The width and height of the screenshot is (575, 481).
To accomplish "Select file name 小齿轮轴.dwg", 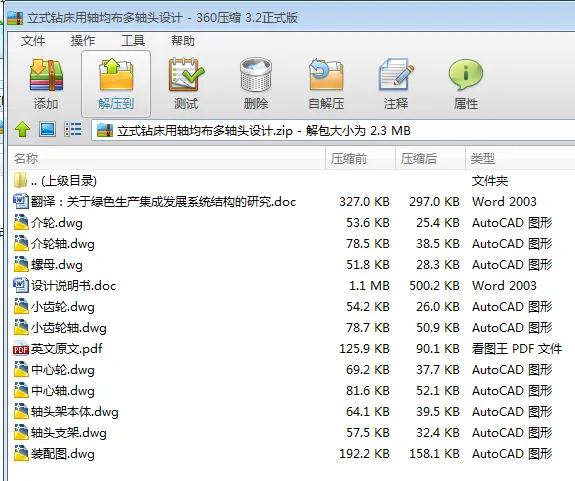I will point(69,328).
